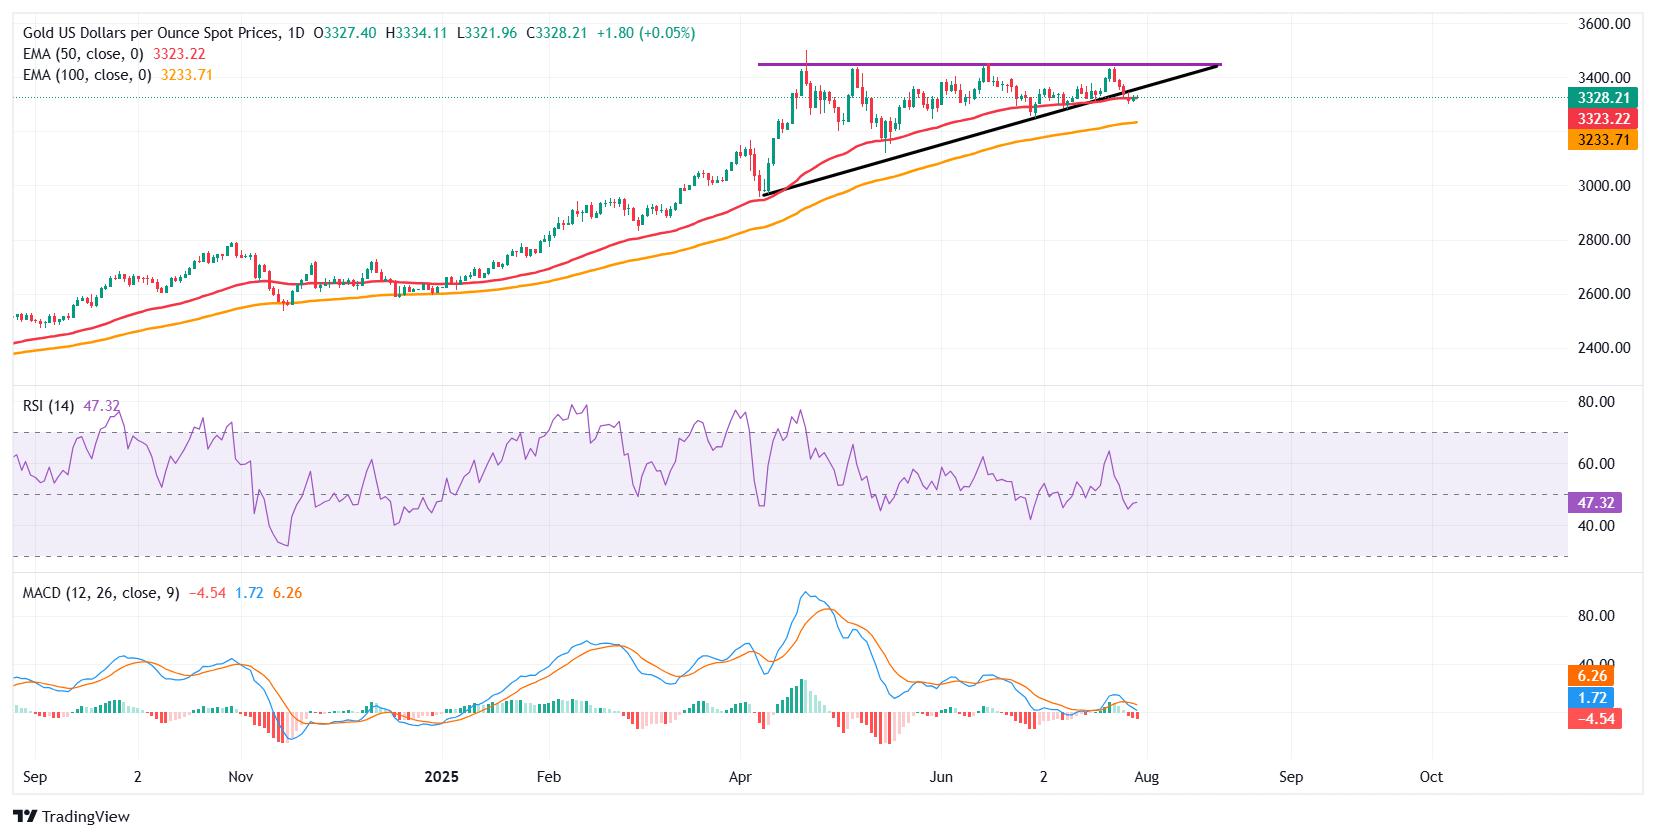Viewport: 1656px width, 838px height.
Task: Click the blue 1.72 MACD tag
Action: click(x=1591, y=697)
